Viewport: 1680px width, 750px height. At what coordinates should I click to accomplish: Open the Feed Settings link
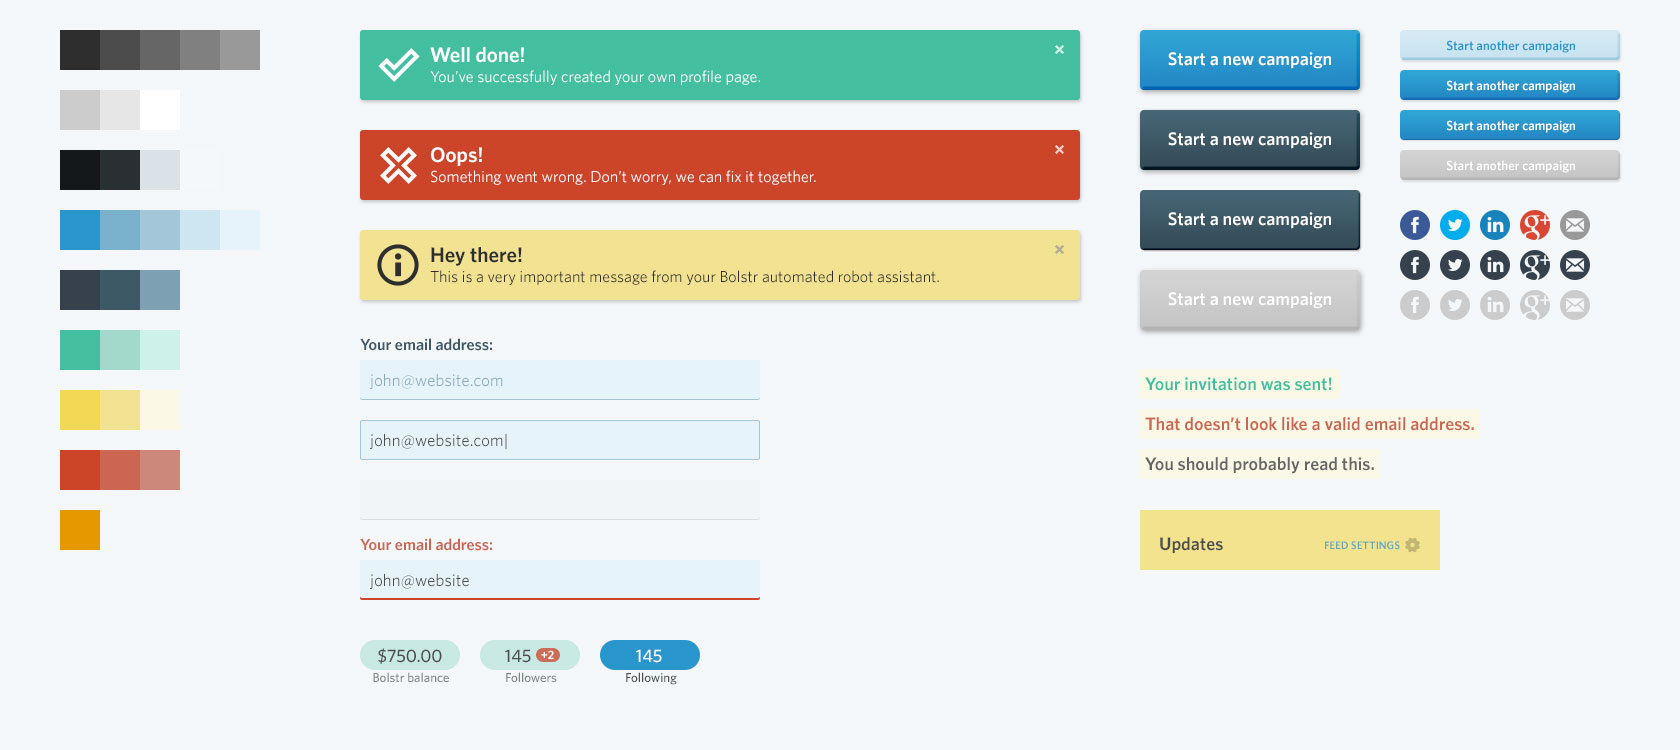coord(1361,545)
